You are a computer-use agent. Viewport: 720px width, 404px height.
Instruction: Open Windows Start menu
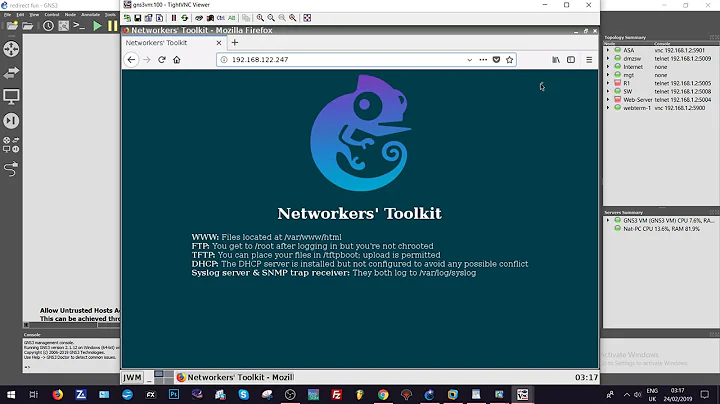tap(11, 394)
